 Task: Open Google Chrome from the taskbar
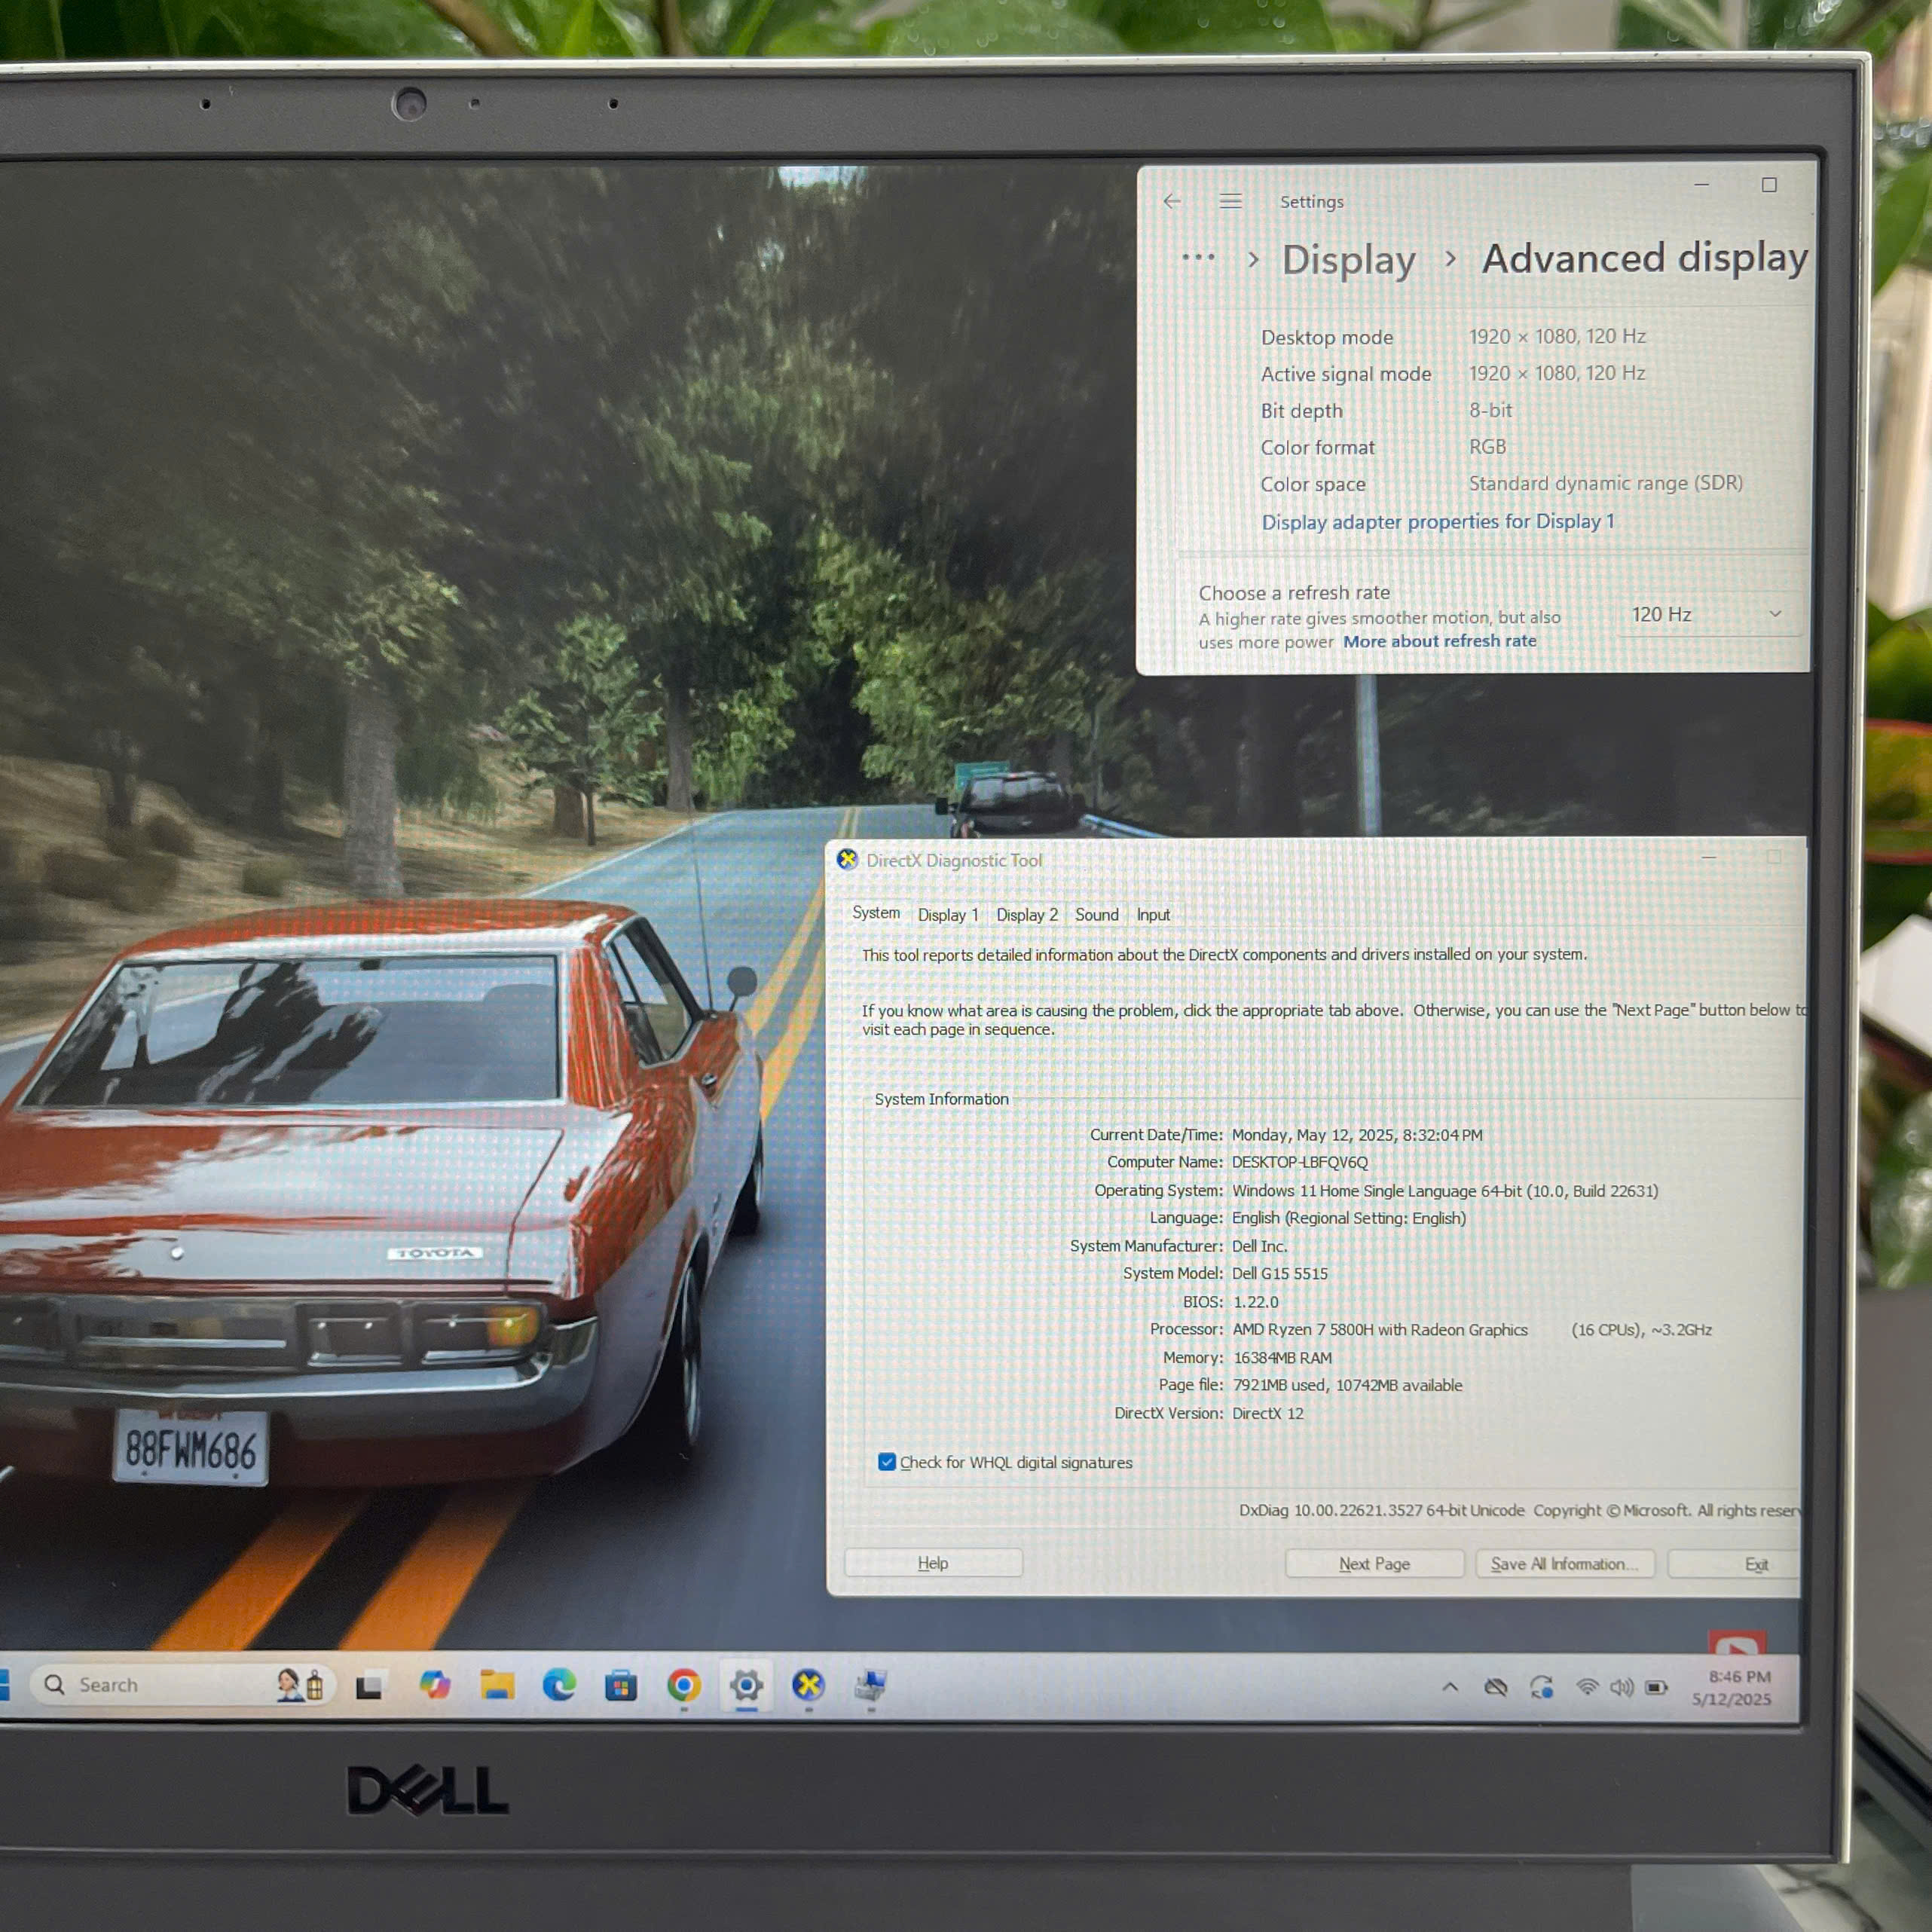tap(684, 1686)
